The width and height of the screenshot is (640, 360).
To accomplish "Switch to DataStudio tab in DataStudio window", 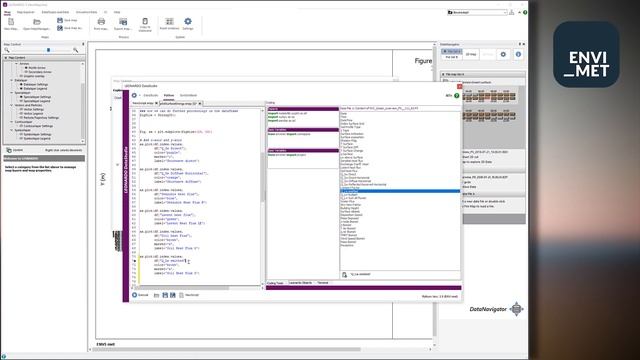I will click(x=151, y=96).
